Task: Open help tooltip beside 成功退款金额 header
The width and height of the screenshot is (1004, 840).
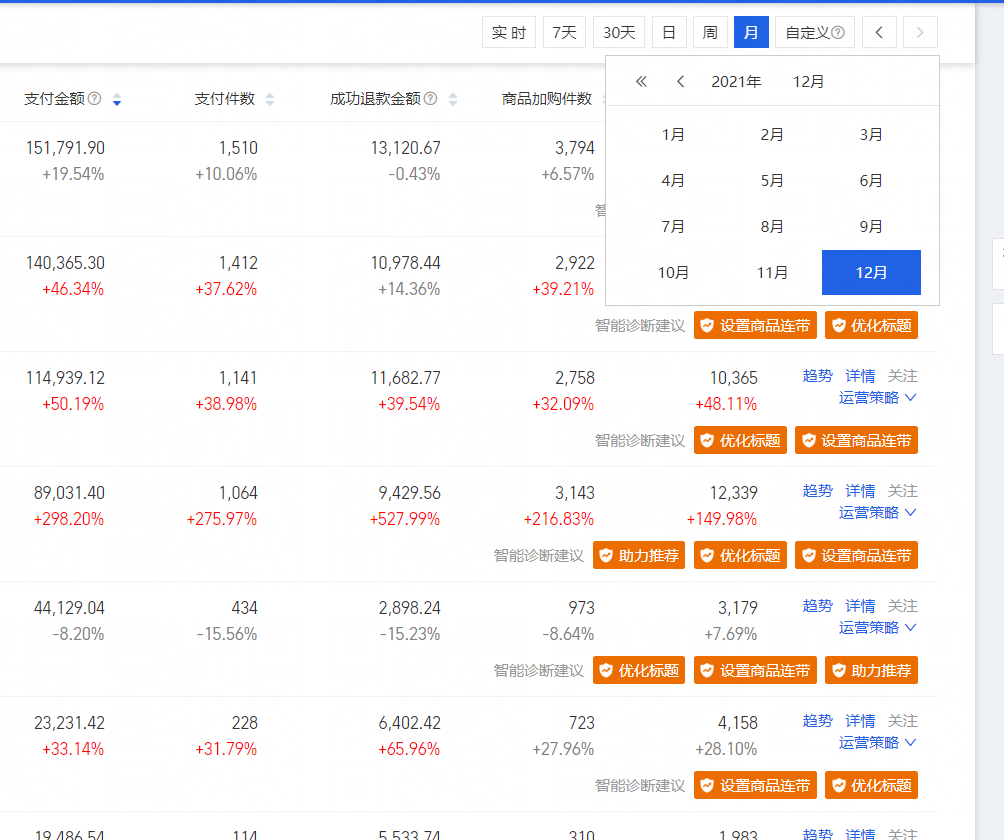Action: click(430, 98)
